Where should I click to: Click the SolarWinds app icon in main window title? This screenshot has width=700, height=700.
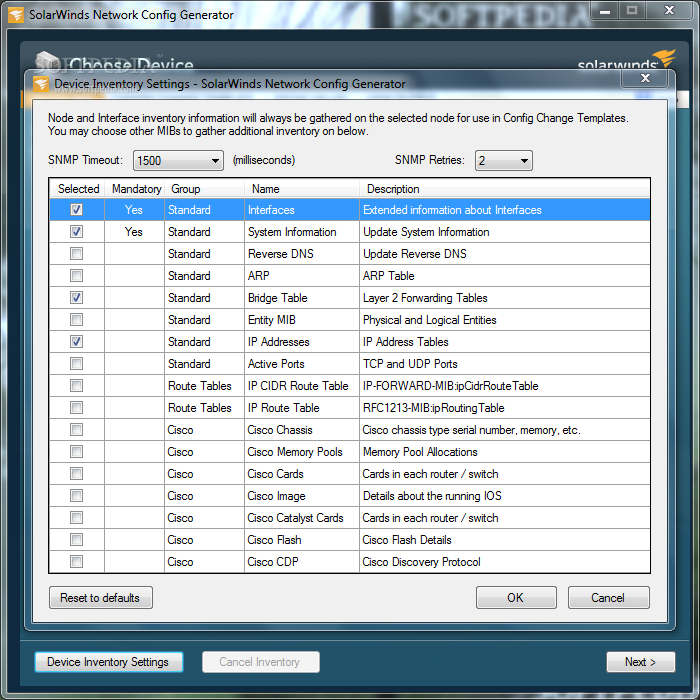pos(17,15)
